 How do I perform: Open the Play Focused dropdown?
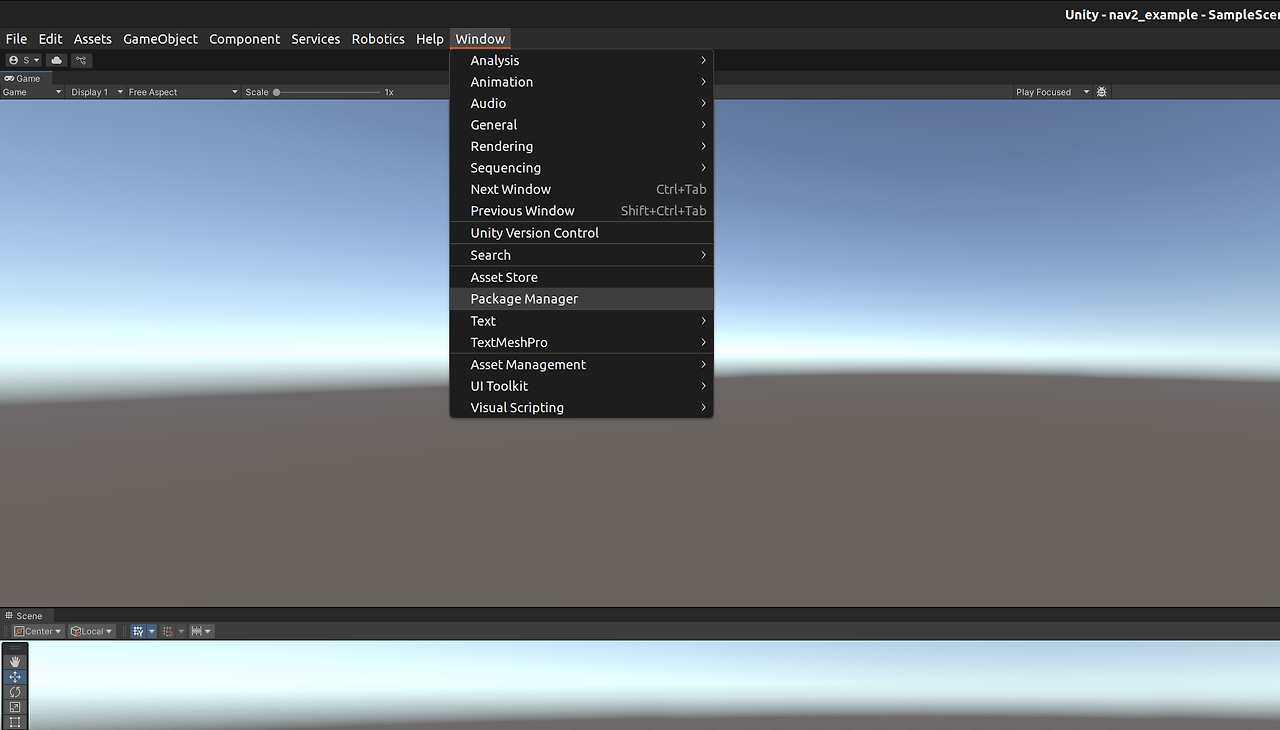pyautogui.click(x=1048, y=91)
